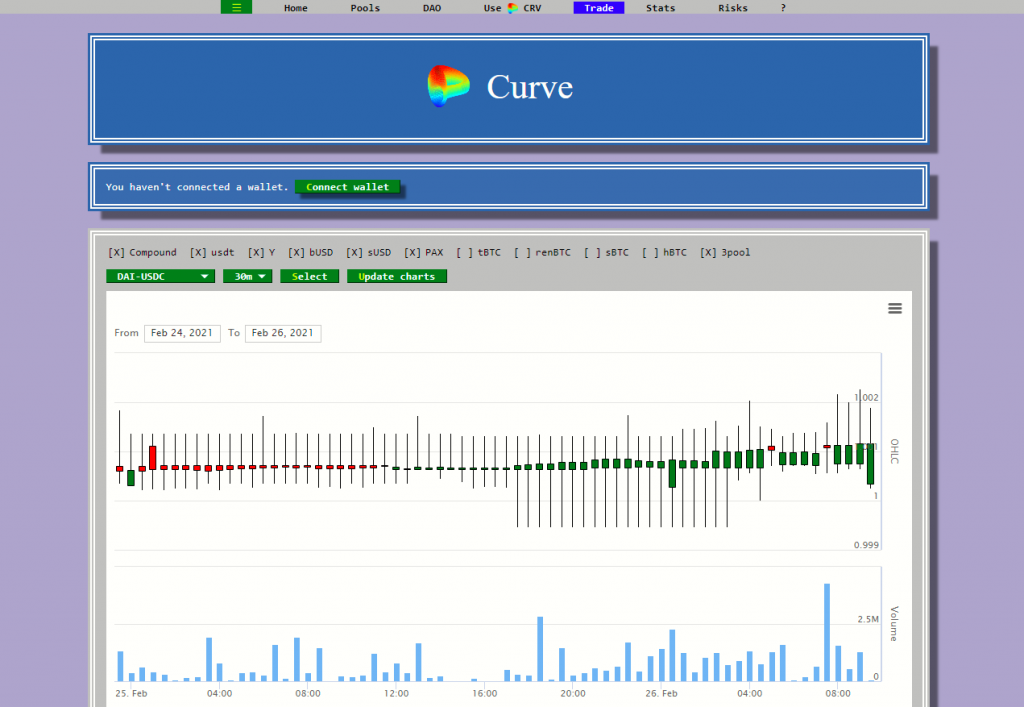Click the From date field showing Feb 24, 2021
This screenshot has width=1024, height=707.
(182, 333)
